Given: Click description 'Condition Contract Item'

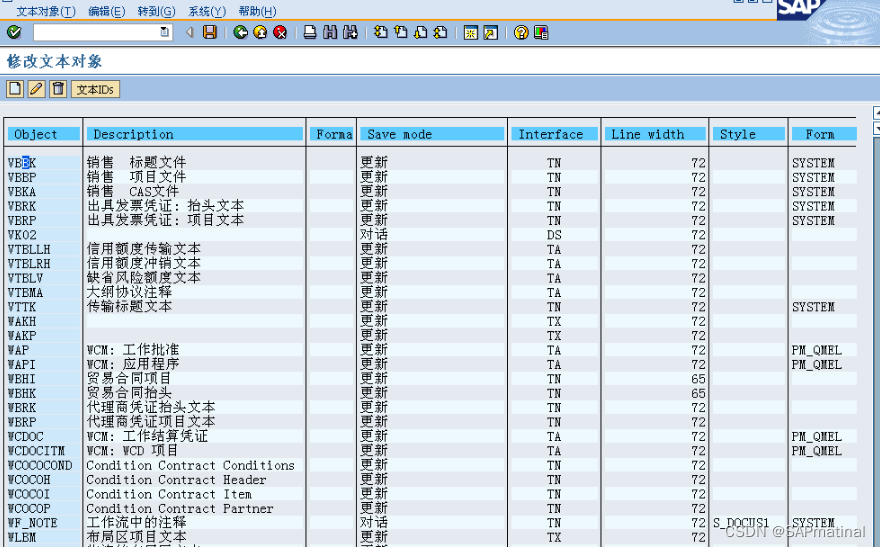Looking at the screenshot, I should (x=169, y=494).
